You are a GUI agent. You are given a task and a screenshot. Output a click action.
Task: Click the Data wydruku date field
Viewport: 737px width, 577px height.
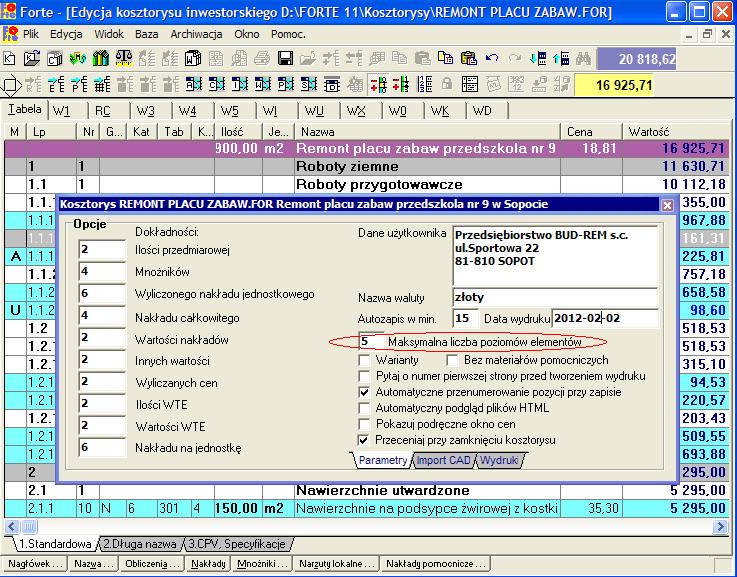[x=605, y=318]
